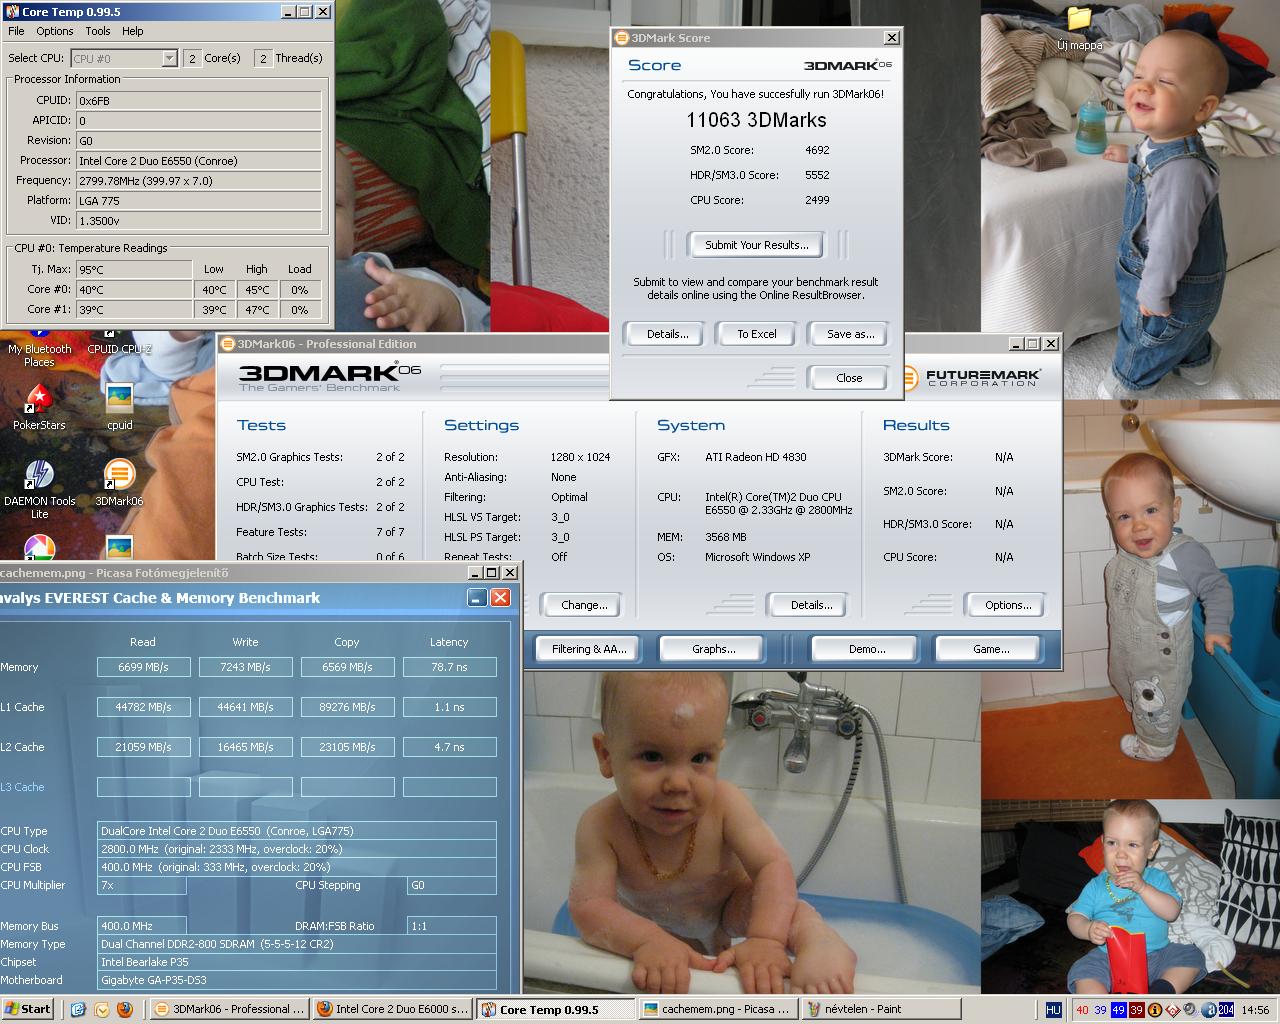
Task: Switch to névtelen - Paint taskbar item
Action: [880, 1009]
